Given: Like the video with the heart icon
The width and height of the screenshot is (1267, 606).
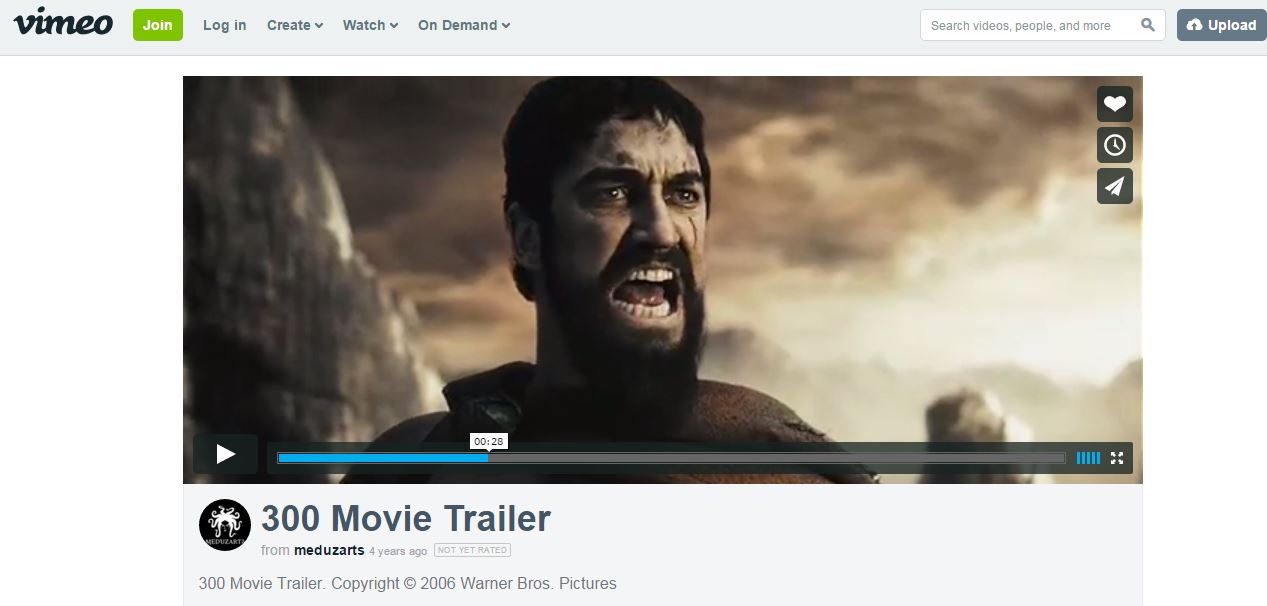Looking at the screenshot, I should [x=1115, y=103].
